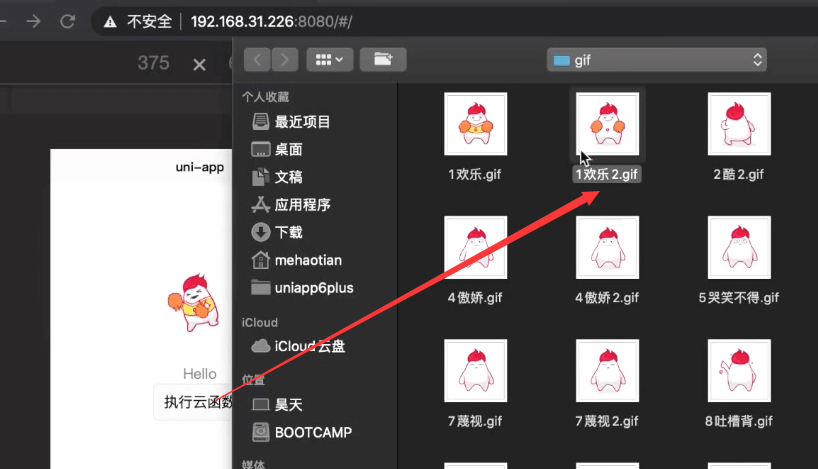Viewport: 818px width, 469px height.
Task: Click the 2酷 2.gif file name
Action: [x=739, y=174]
